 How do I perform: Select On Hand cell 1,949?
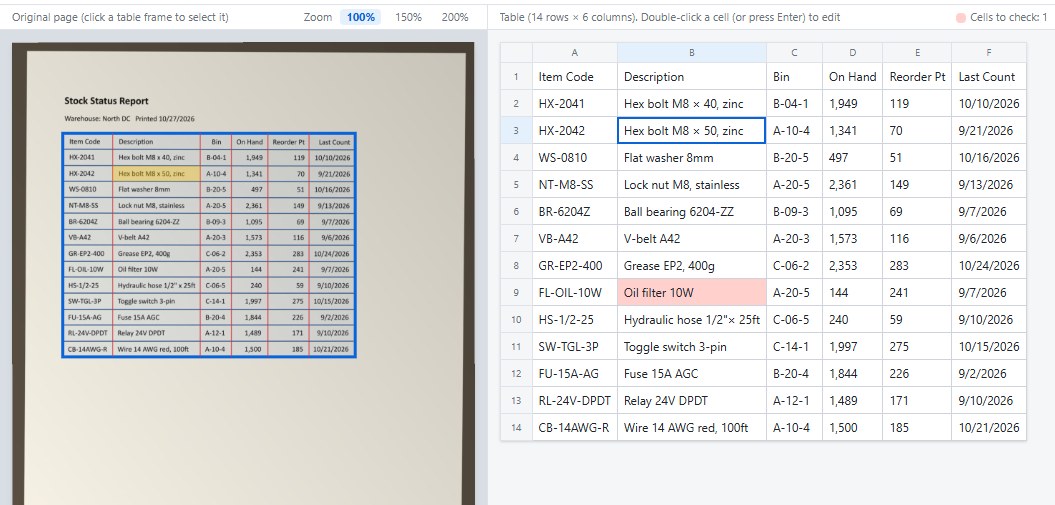[x=852, y=104]
